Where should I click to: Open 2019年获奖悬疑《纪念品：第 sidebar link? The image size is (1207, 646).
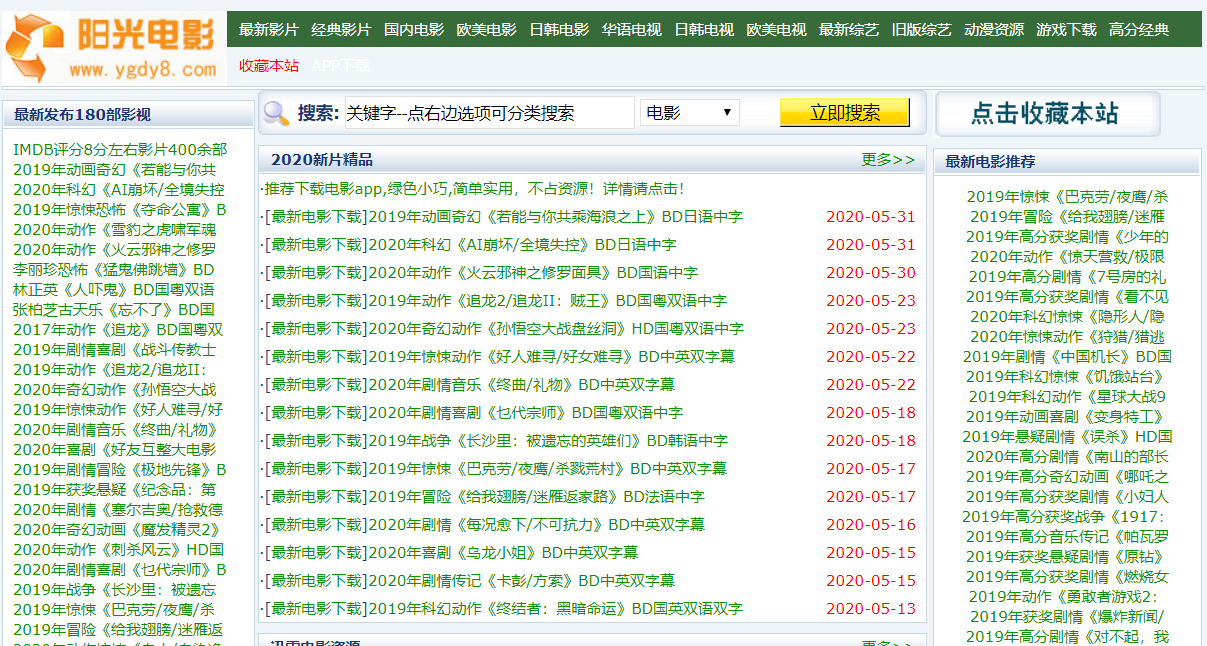pyautogui.click(x=114, y=489)
